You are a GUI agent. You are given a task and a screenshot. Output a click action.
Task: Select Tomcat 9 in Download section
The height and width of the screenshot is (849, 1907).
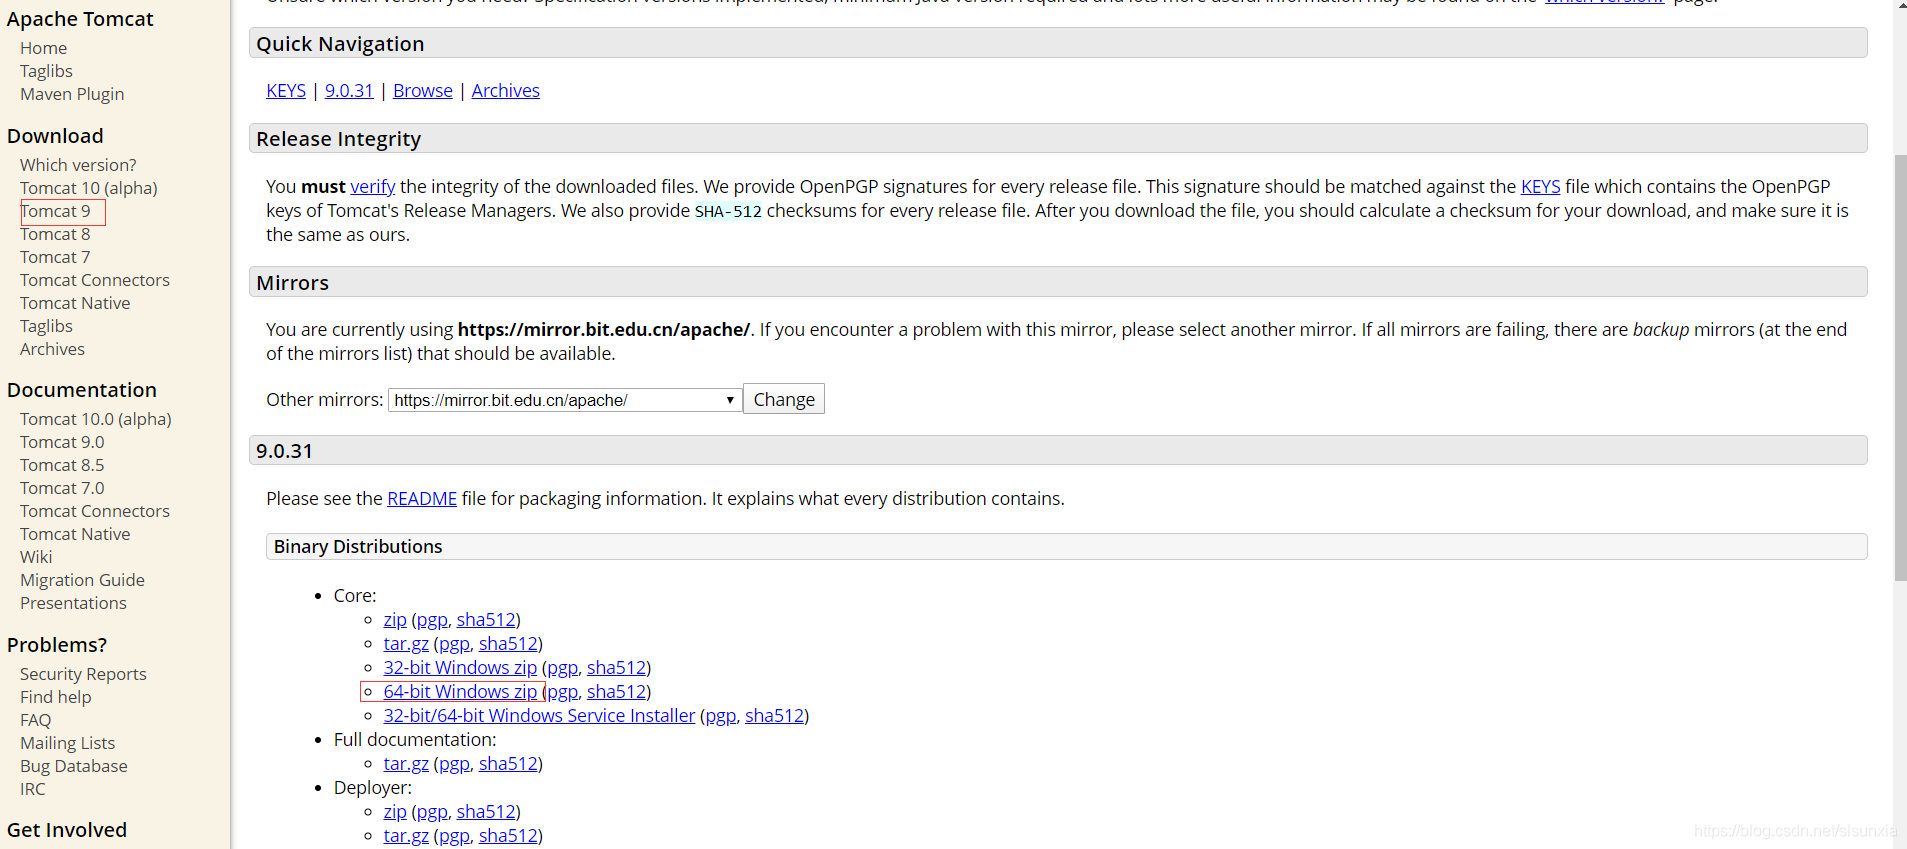click(55, 211)
